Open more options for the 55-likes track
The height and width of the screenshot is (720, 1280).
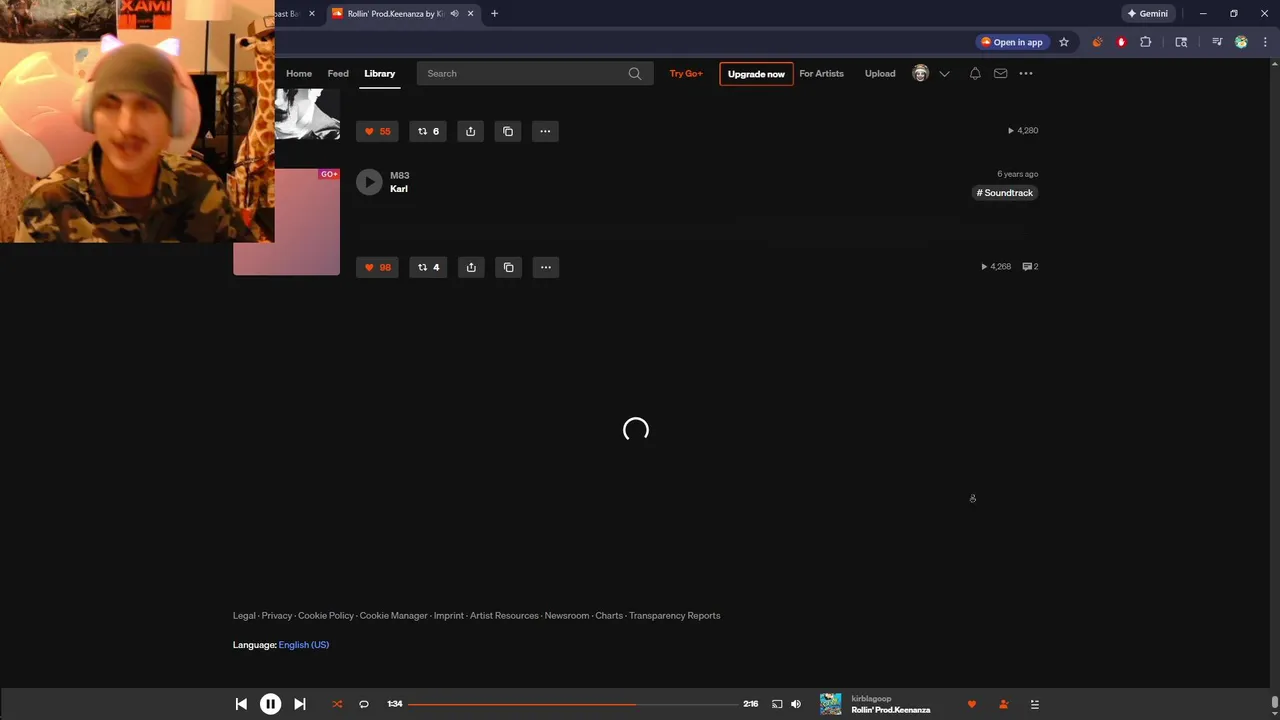(x=545, y=131)
